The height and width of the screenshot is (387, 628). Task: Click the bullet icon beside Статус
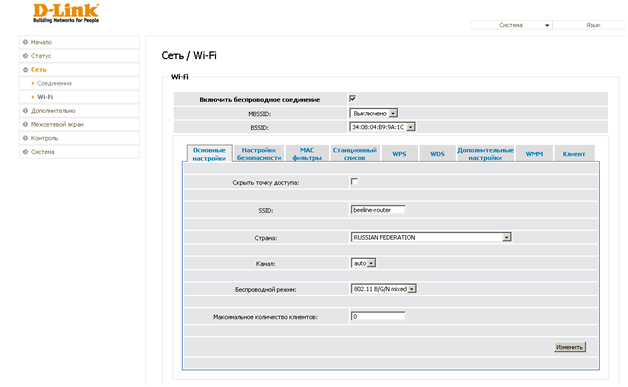point(25,56)
